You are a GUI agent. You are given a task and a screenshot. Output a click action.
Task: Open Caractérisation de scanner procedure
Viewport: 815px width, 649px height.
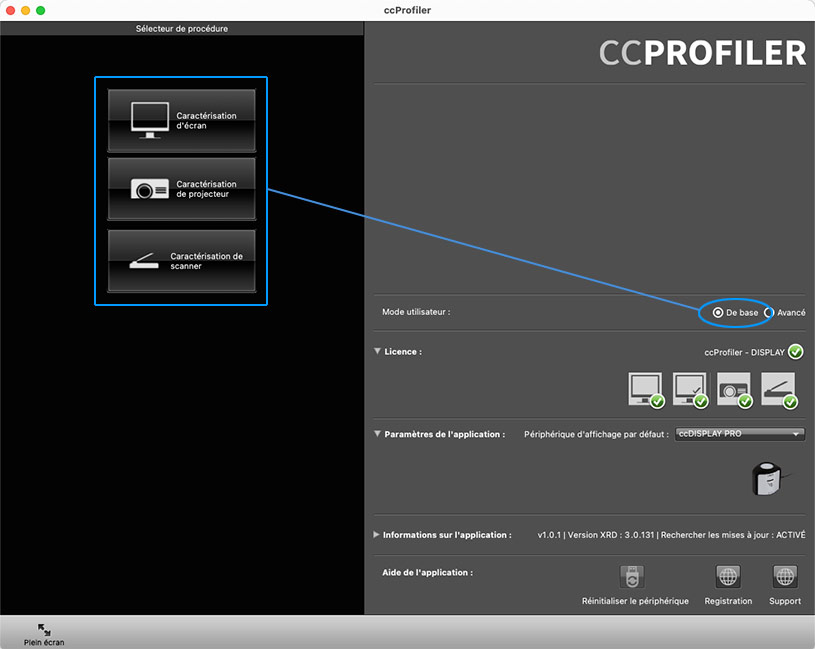click(x=181, y=261)
